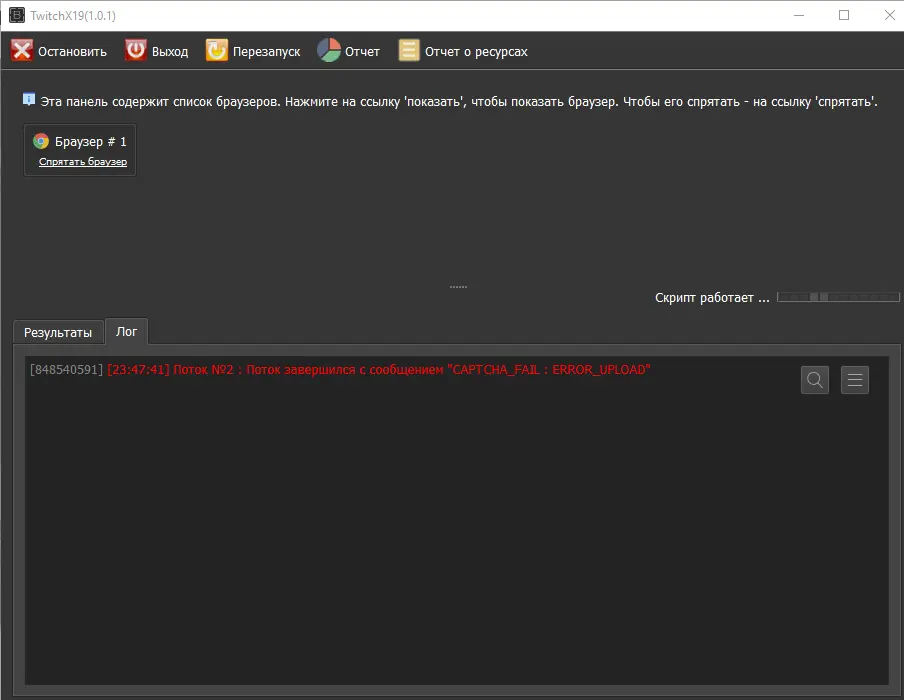
Task: Click the dotted panel splitter handle
Action: (x=458, y=287)
